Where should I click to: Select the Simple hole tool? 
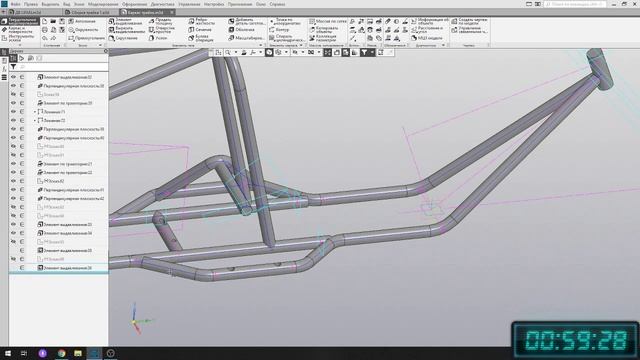point(162,29)
